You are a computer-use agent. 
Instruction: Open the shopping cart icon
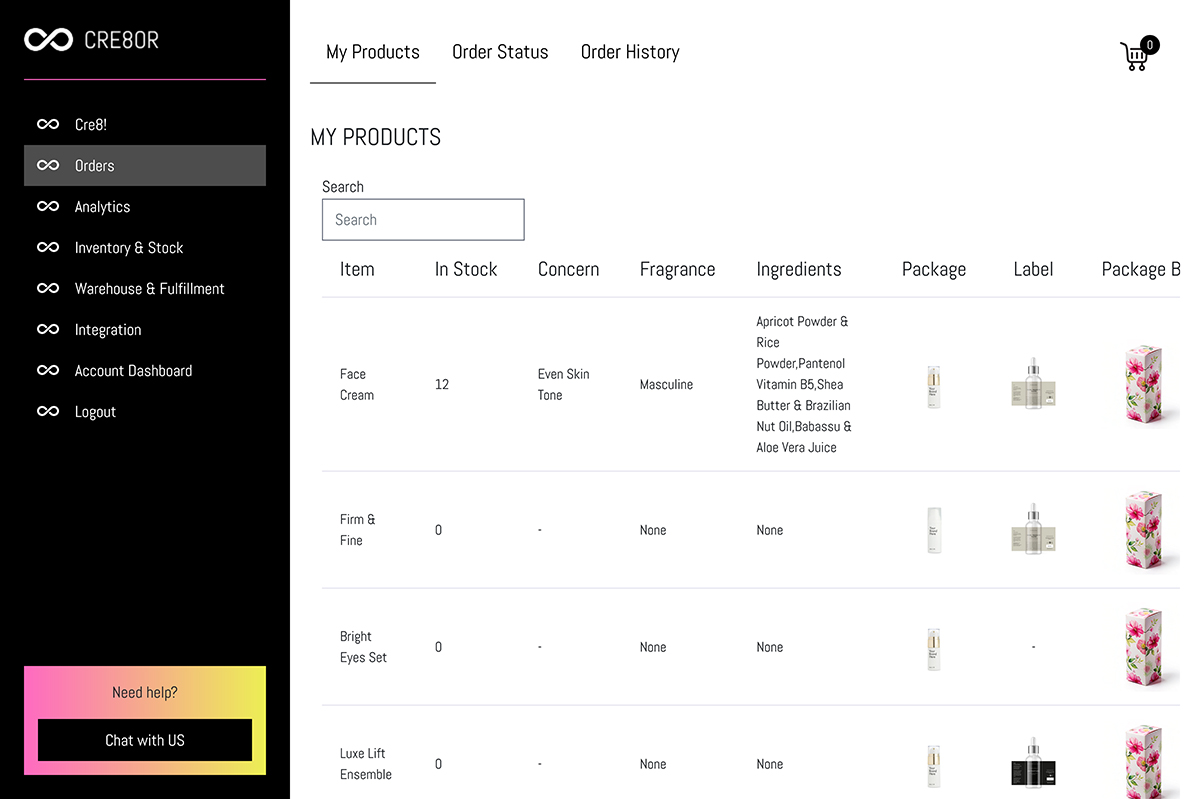point(1136,55)
